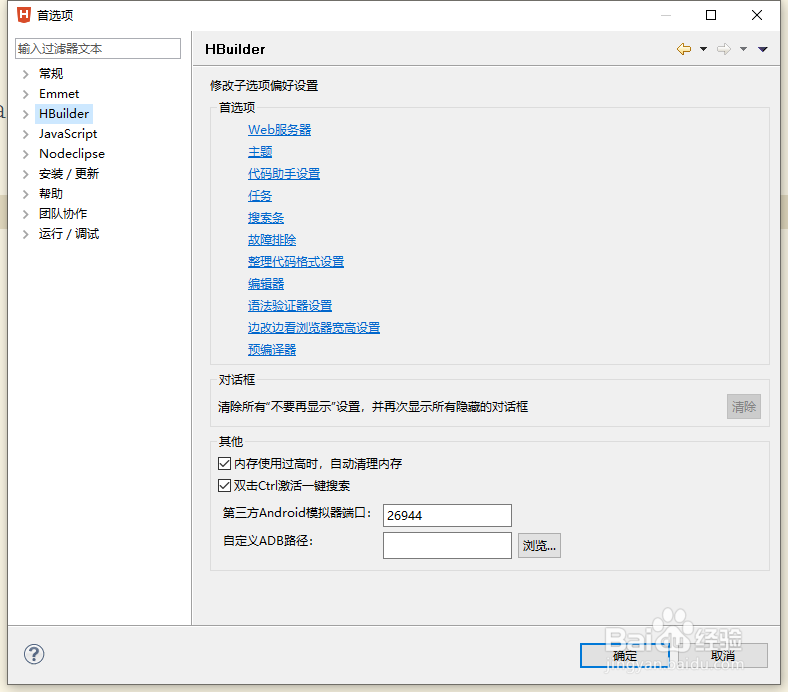The image size is (788, 692).
Task: Open the 边改边看浏览器宽高设置 link
Action: point(314,328)
